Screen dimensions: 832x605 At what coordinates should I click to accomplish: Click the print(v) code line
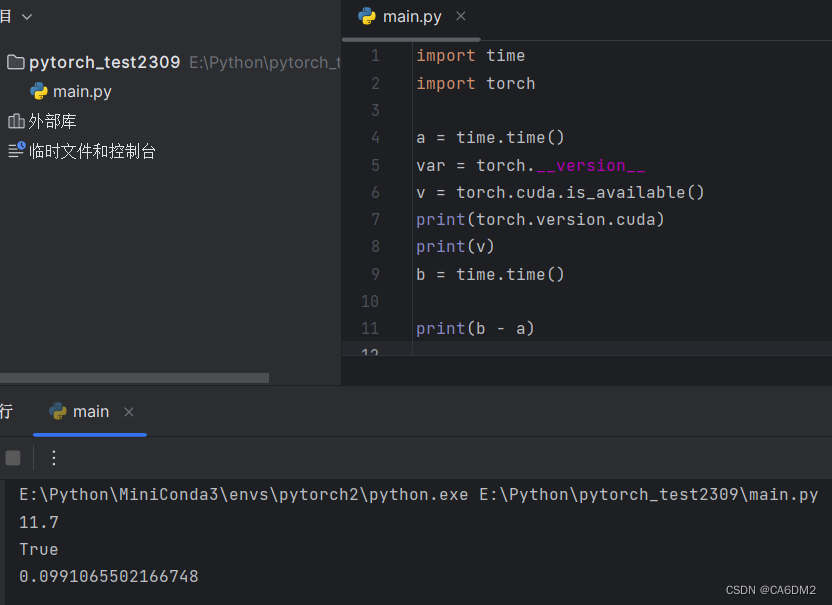(455, 247)
